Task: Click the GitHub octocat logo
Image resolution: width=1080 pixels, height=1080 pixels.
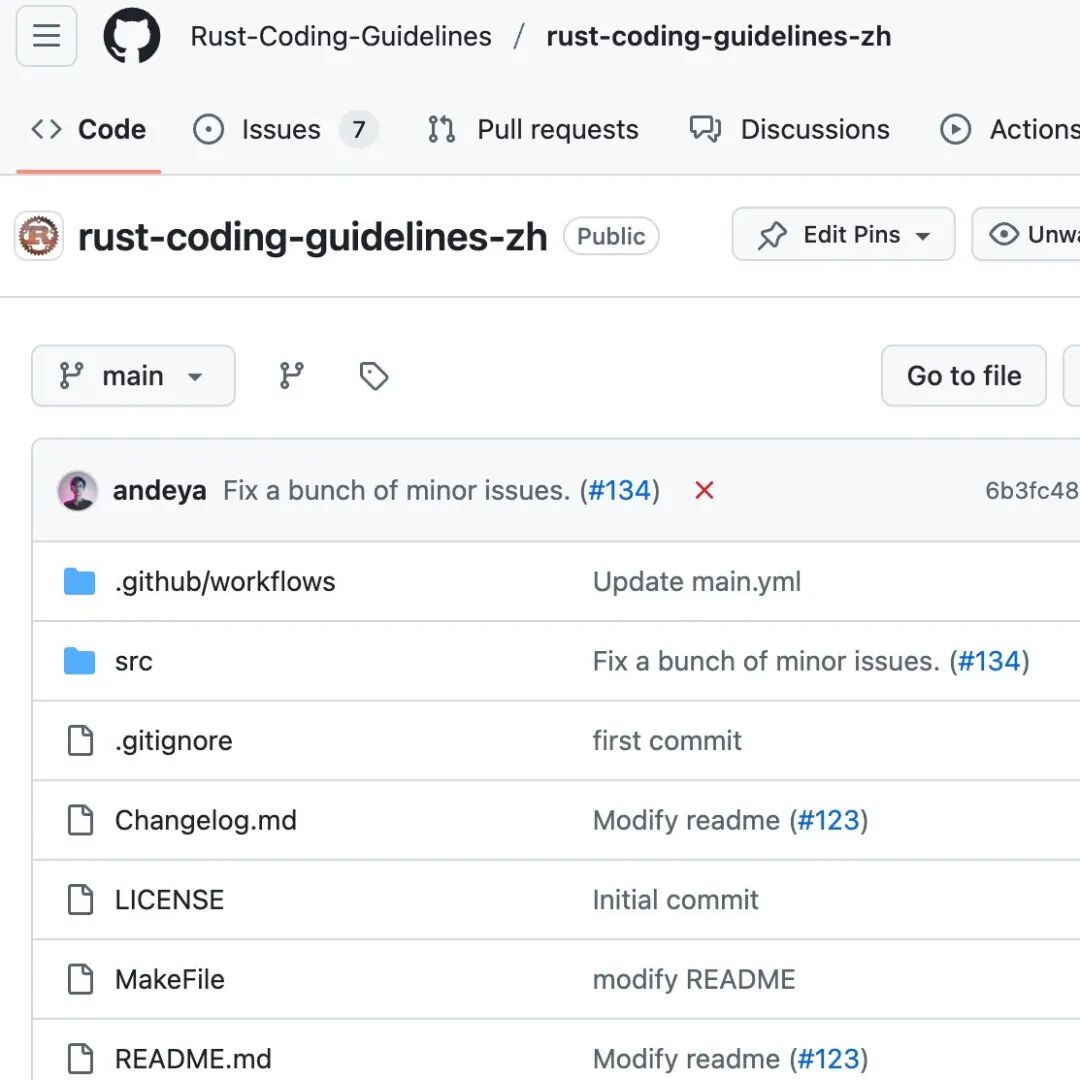Action: (x=132, y=36)
